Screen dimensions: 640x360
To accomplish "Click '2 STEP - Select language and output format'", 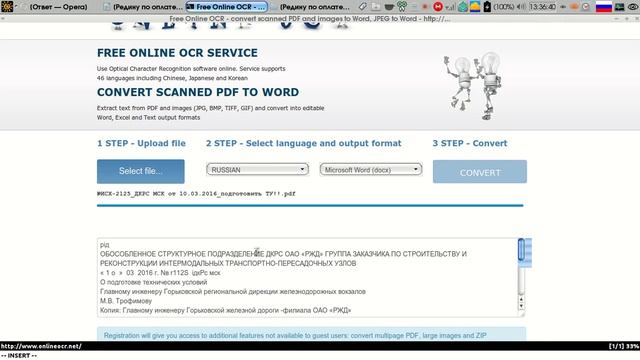I will 304,143.
